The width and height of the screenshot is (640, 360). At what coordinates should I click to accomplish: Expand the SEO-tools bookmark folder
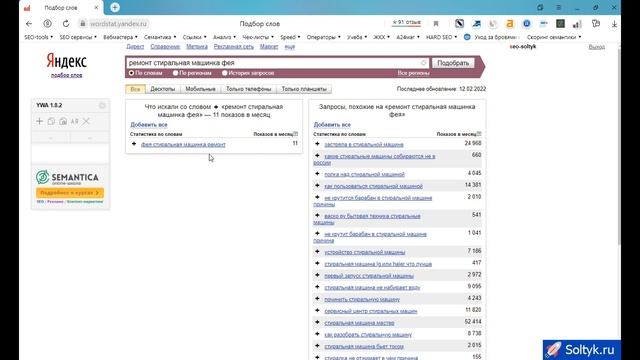pos(38,37)
